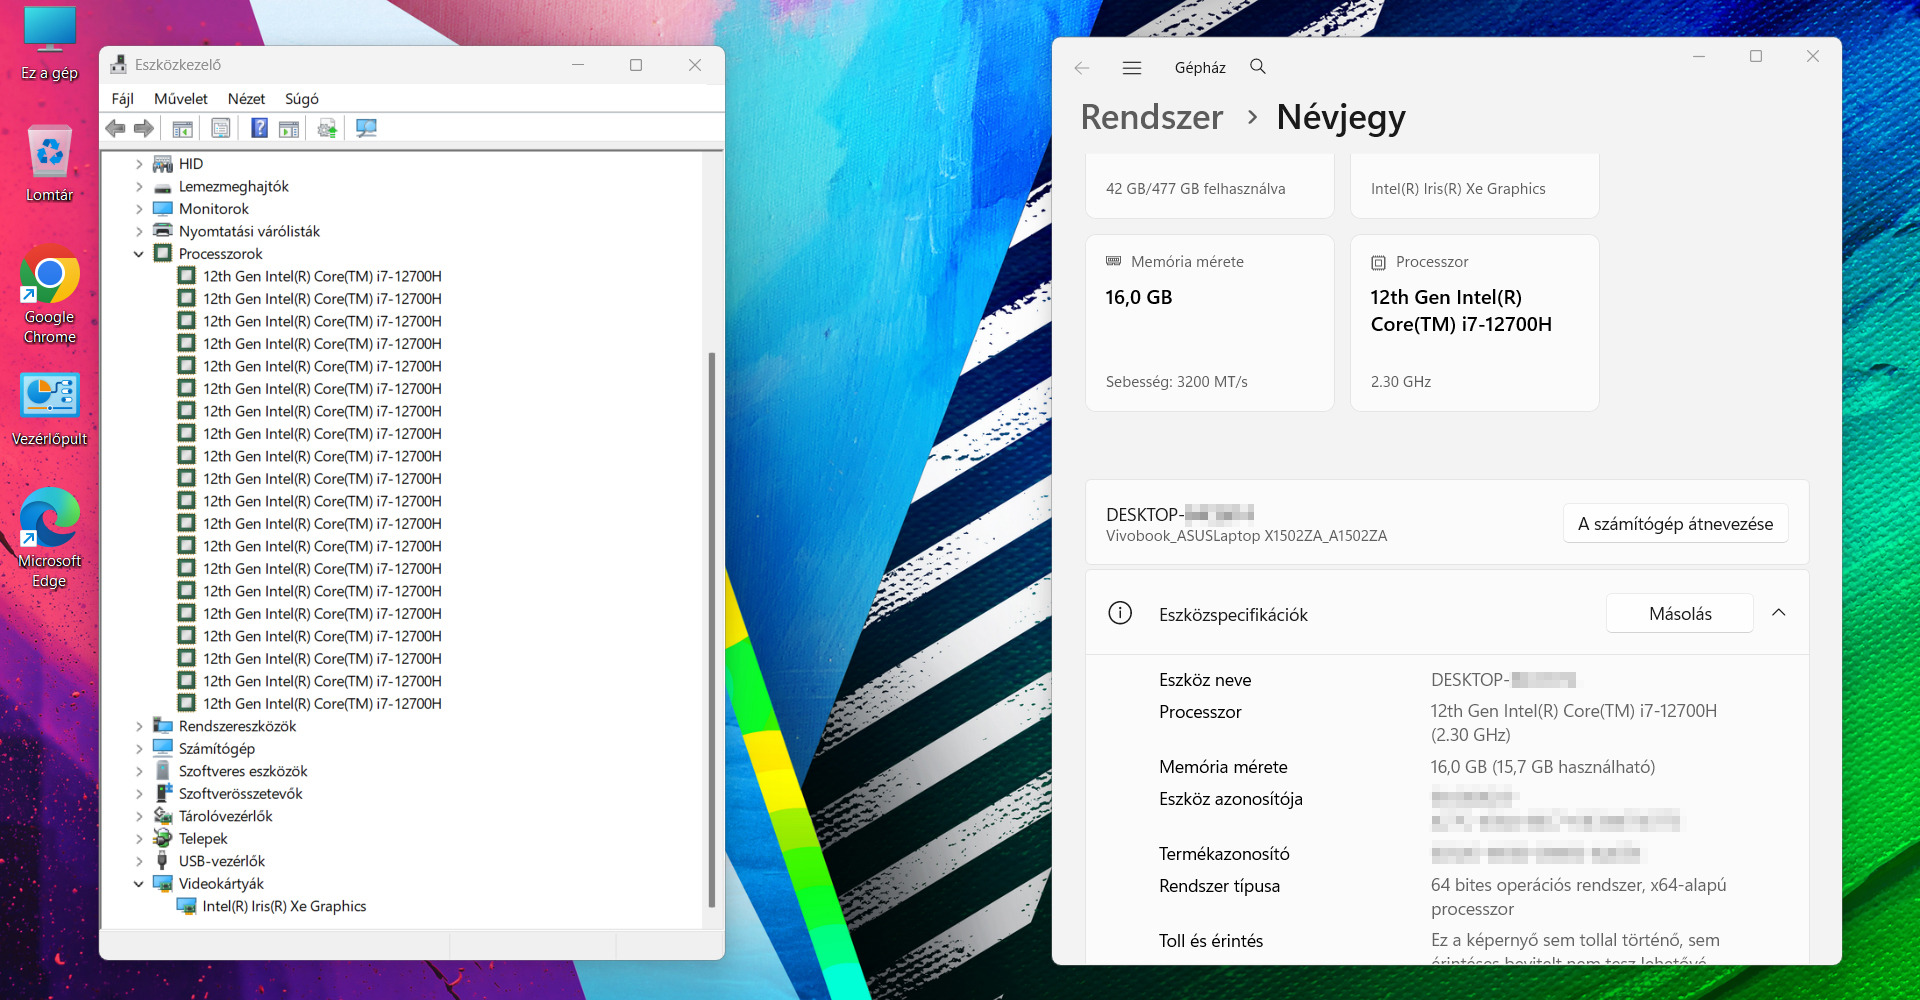Collapse the Eszközspecifikációk section chevron
The width and height of the screenshot is (1920, 1000).
(x=1779, y=613)
